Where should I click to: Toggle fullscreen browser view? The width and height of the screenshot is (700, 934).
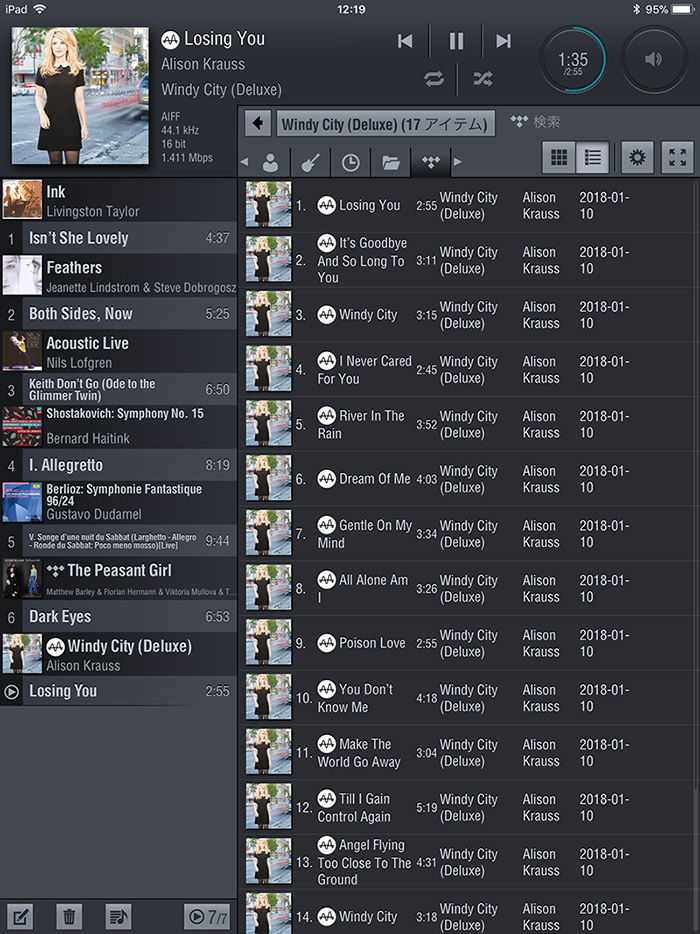point(677,157)
